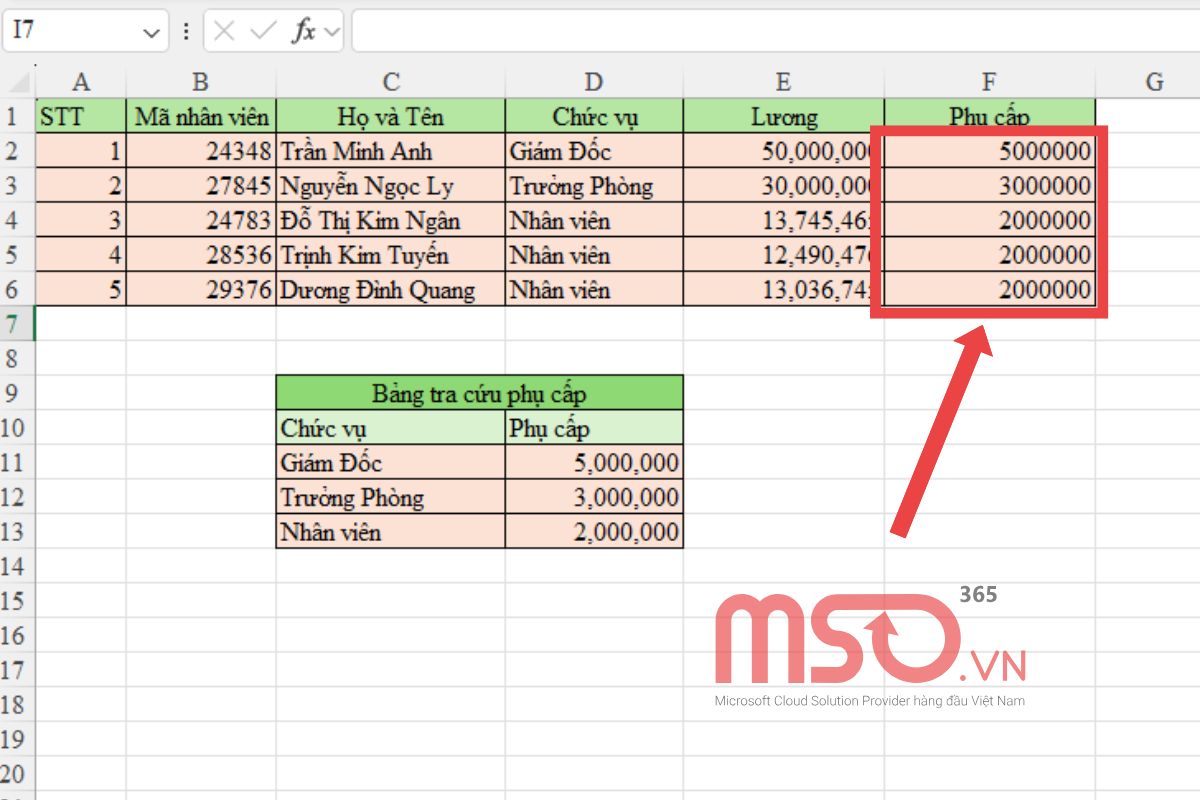Click the Enter checkmark icon in formula bar
Image resolution: width=1200 pixels, height=800 pixels.
263,31
